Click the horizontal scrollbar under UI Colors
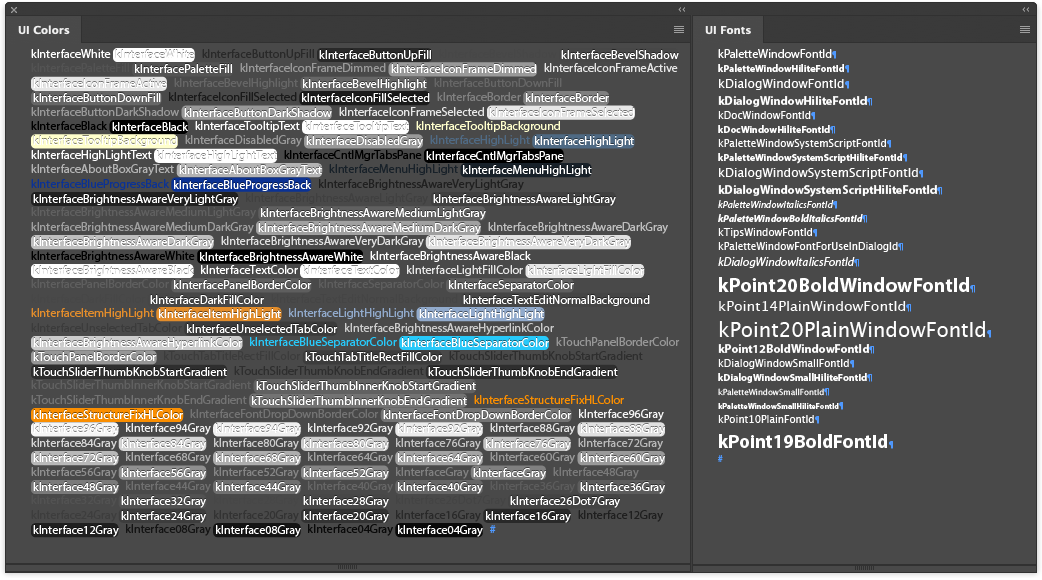This screenshot has height=580, width=1042. (348, 567)
